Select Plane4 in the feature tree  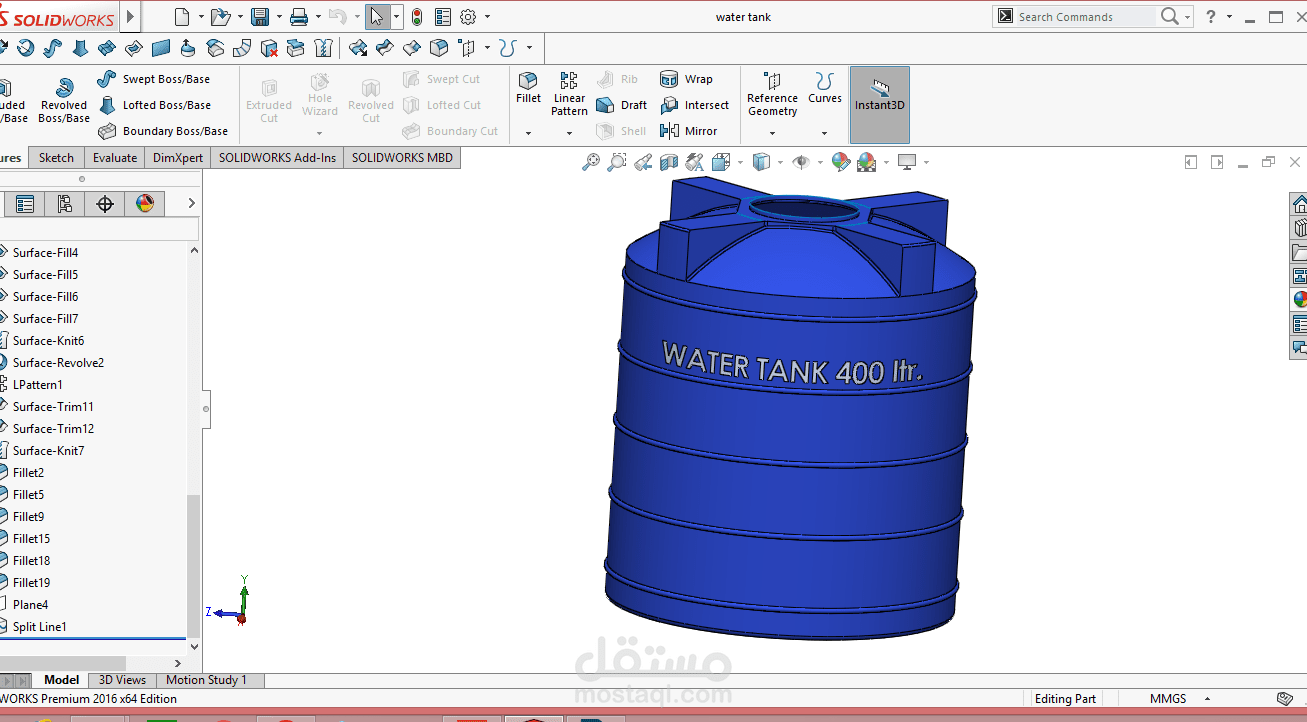click(30, 605)
